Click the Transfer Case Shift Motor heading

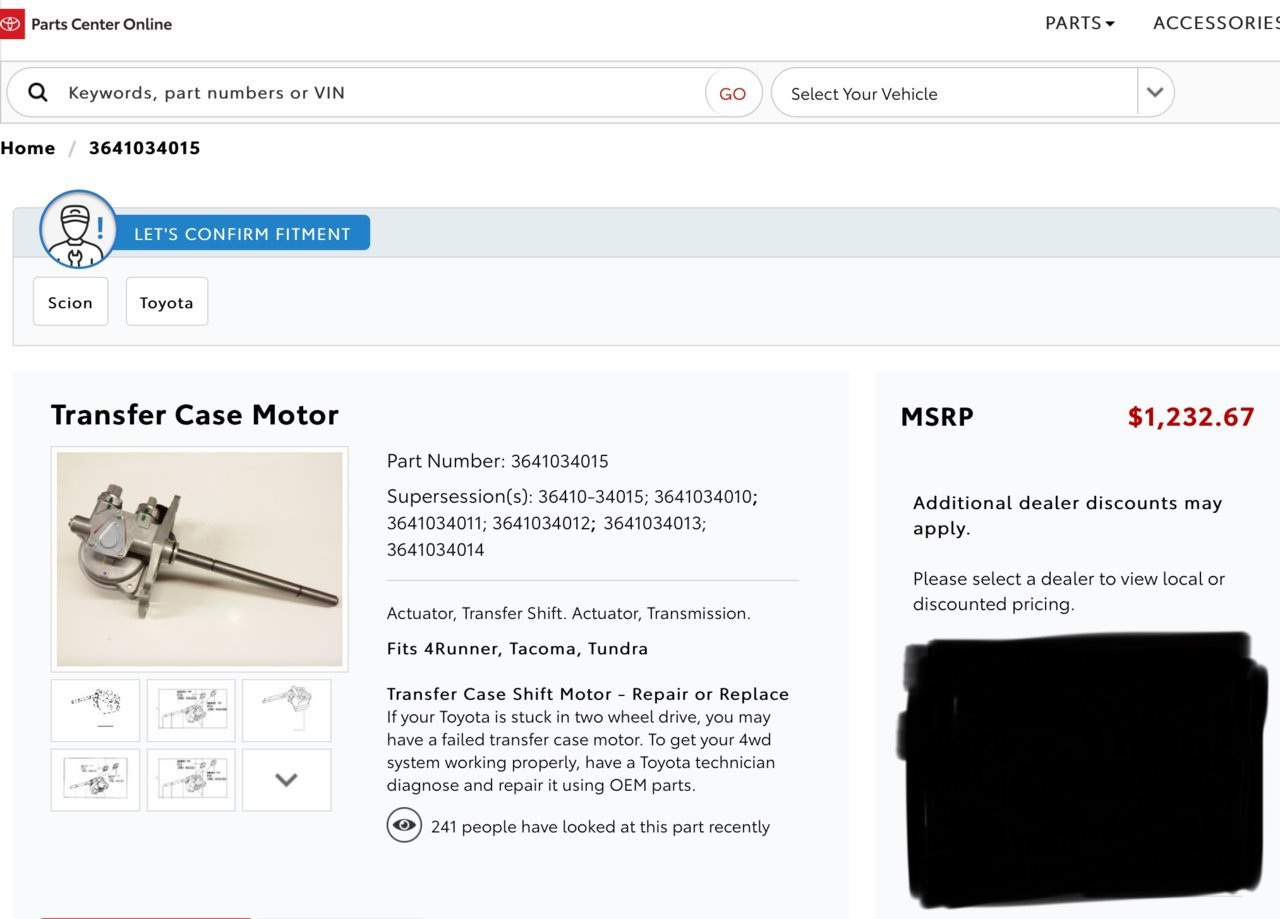(588, 694)
